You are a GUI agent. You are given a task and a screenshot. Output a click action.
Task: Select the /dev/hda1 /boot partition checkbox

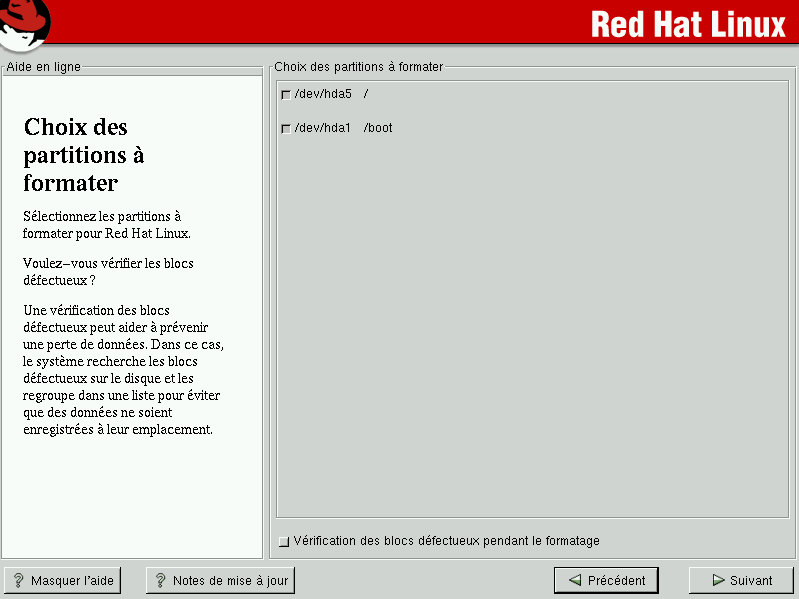(x=286, y=129)
